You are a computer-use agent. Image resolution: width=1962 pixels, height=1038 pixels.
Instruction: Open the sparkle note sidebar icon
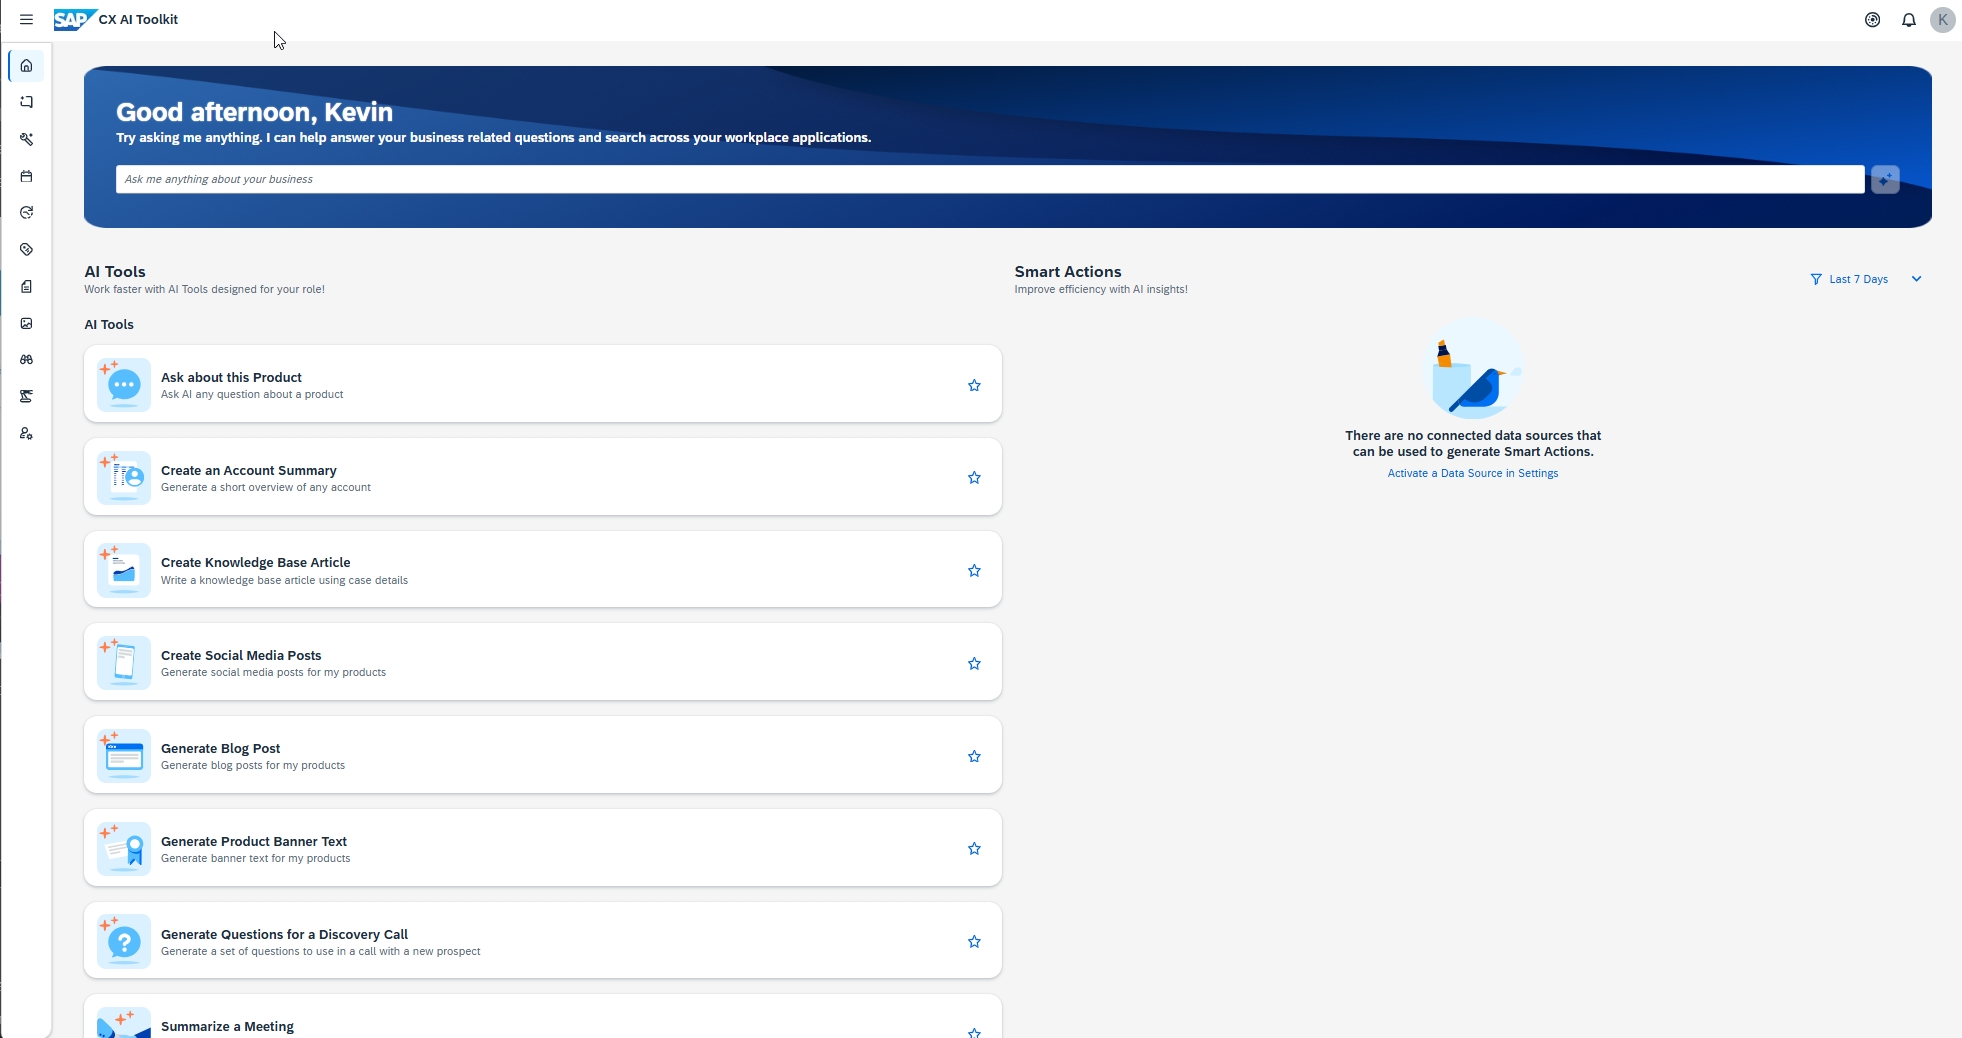[27, 102]
